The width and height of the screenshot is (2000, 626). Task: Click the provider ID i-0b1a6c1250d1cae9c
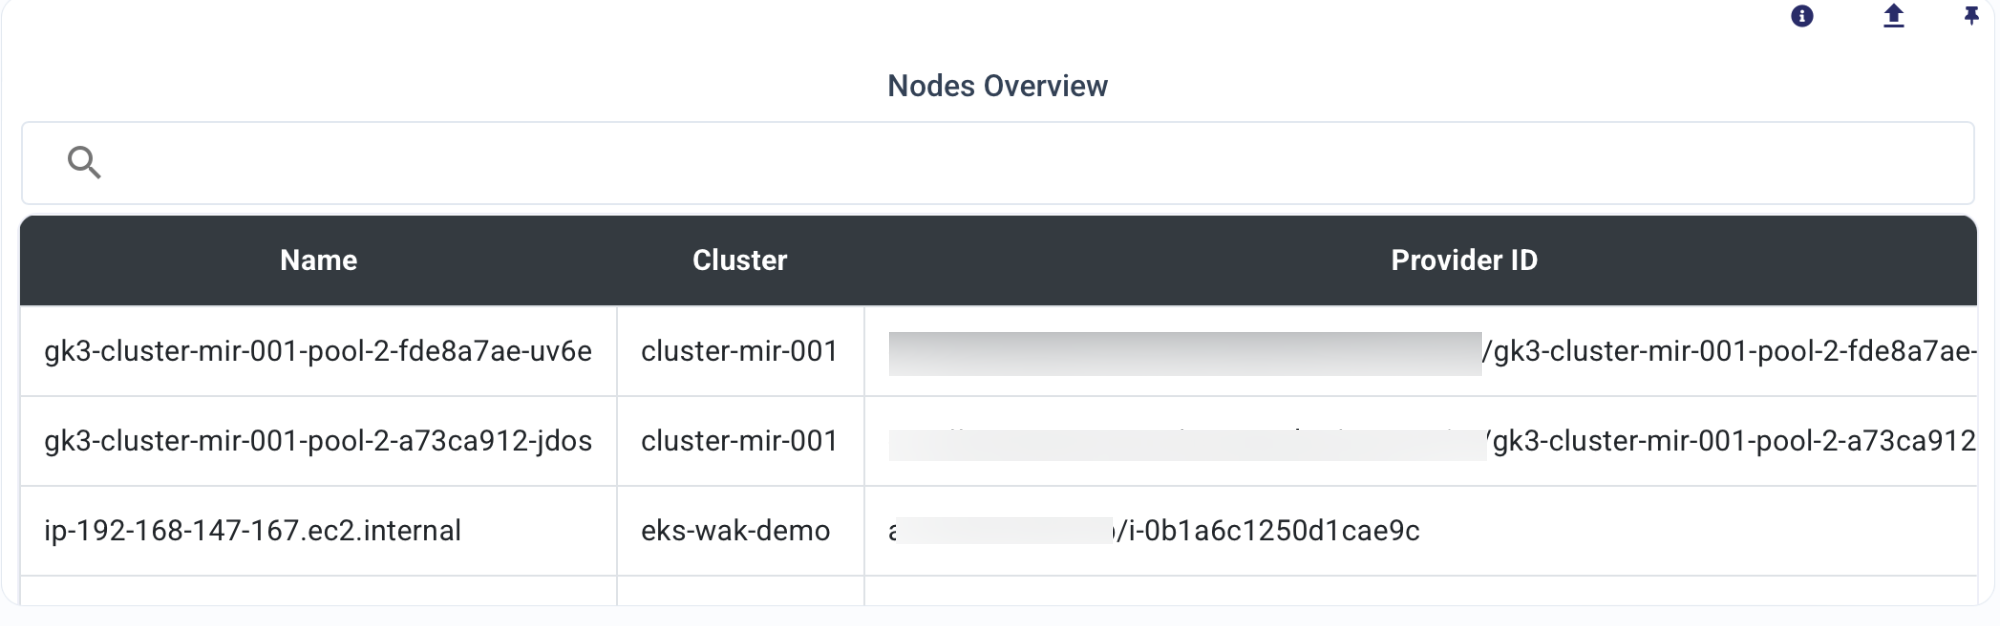1268,530
